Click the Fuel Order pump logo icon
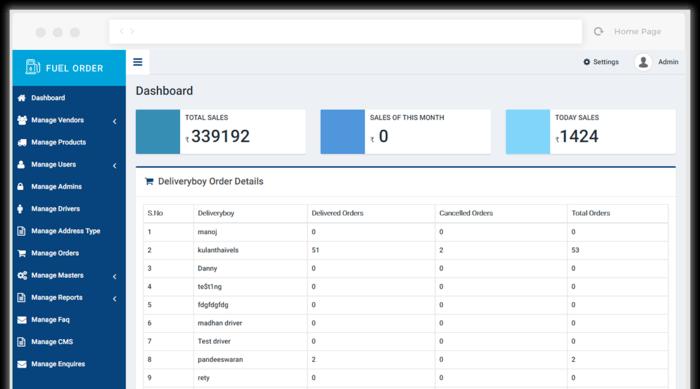The image size is (700, 389). point(33,67)
